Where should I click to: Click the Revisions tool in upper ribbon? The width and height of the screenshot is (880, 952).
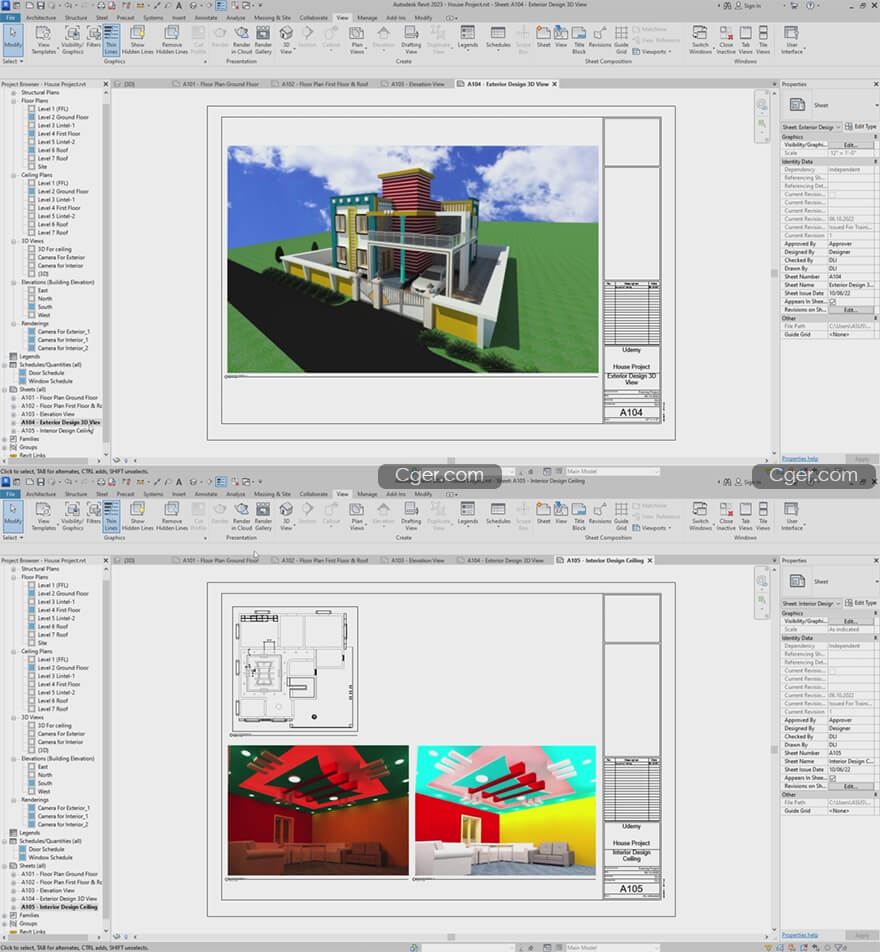click(600, 38)
